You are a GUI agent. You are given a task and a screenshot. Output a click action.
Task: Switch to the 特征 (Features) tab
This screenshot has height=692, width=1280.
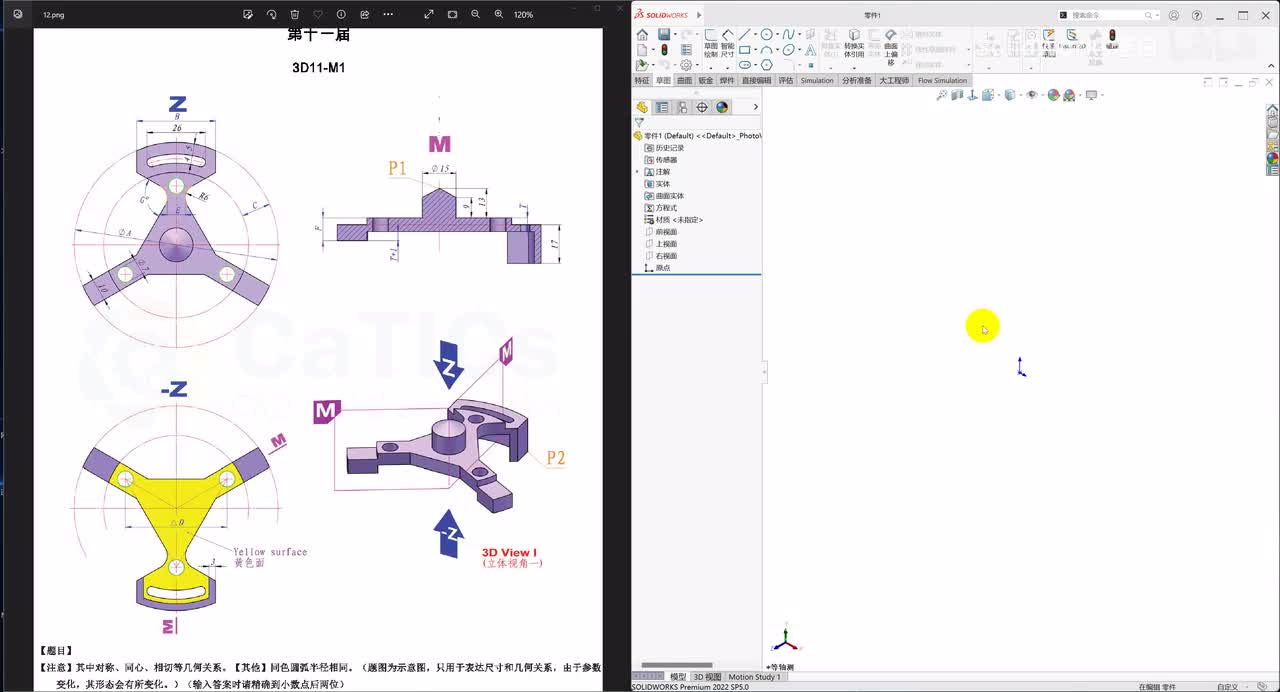click(642, 81)
